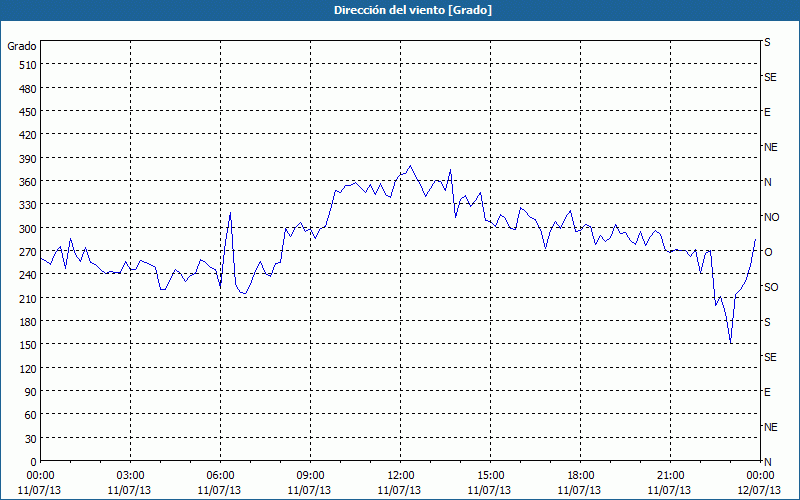Select the 09:00 time label on bottom axis
800x500 pixels.
(x=310, y=476)
